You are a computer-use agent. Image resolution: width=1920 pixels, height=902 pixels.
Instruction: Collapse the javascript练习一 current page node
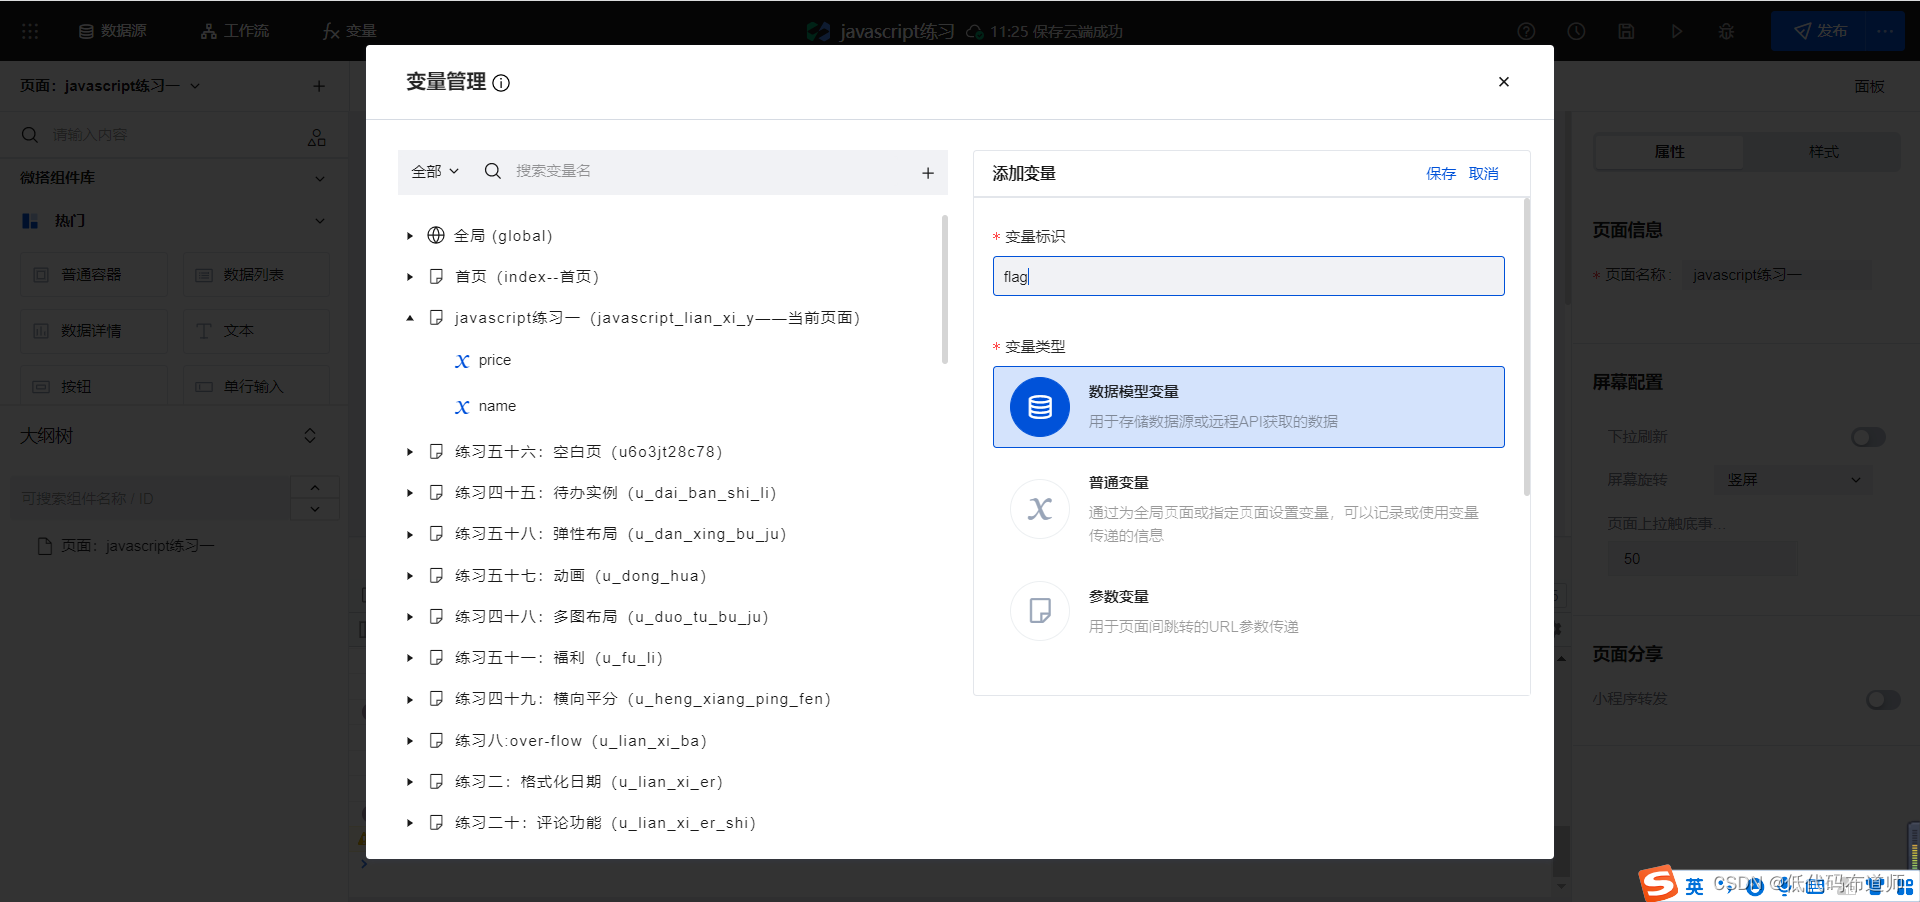[x=410, y=318]
